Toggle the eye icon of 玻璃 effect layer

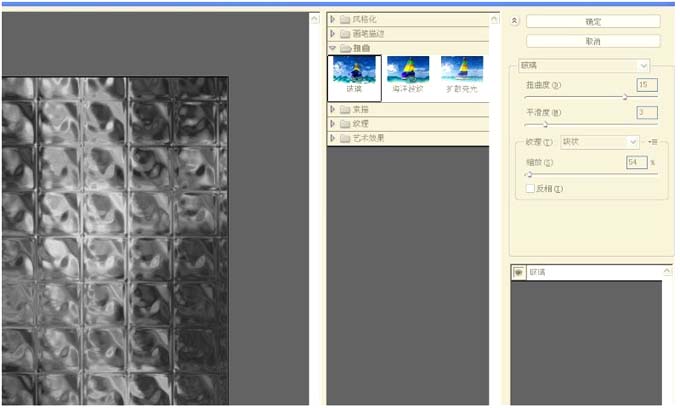pos(518,272)
